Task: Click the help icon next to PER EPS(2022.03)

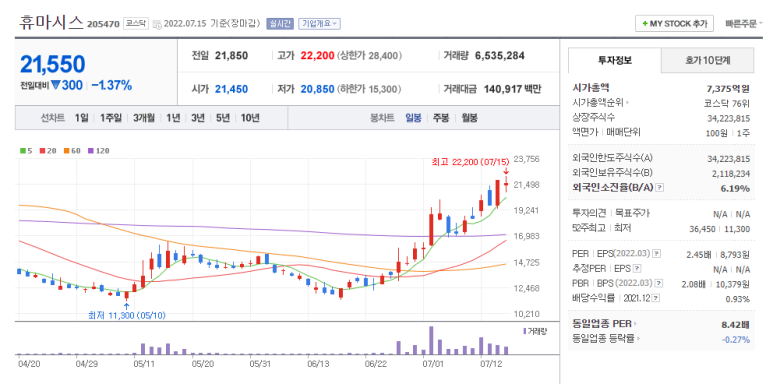Action: [656, 253]
